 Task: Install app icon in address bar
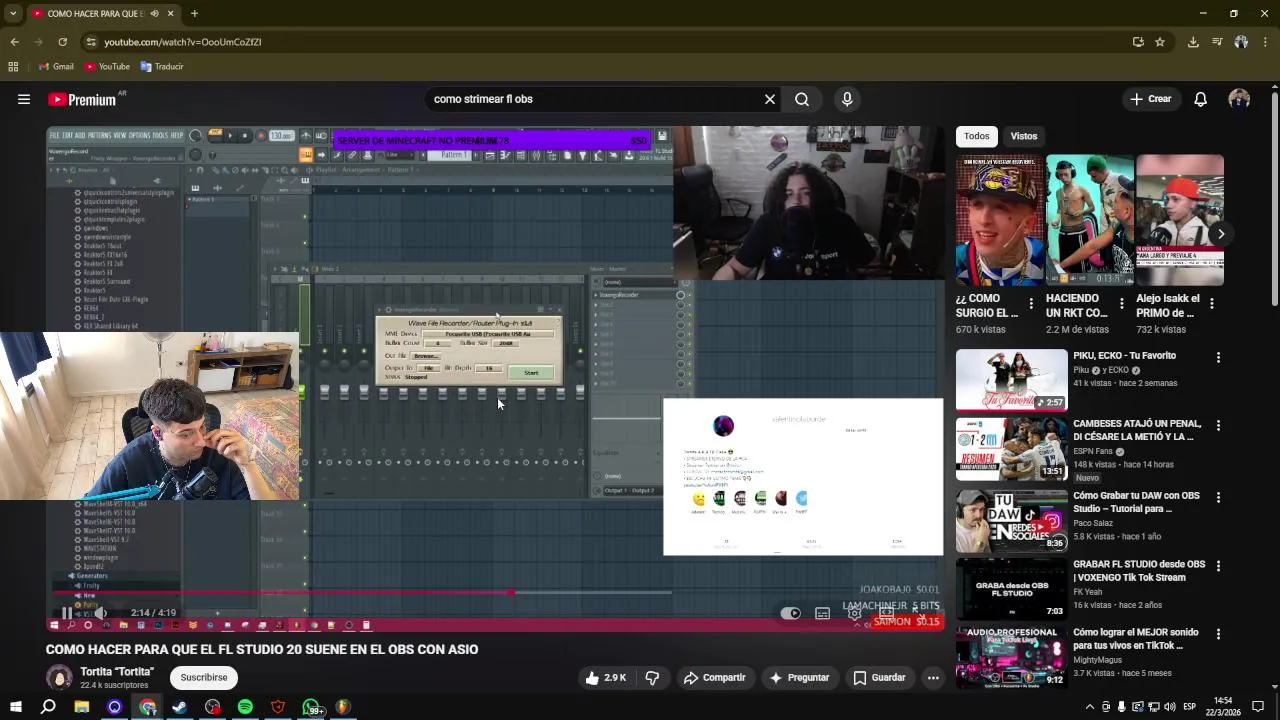(x=1138, y=42)
